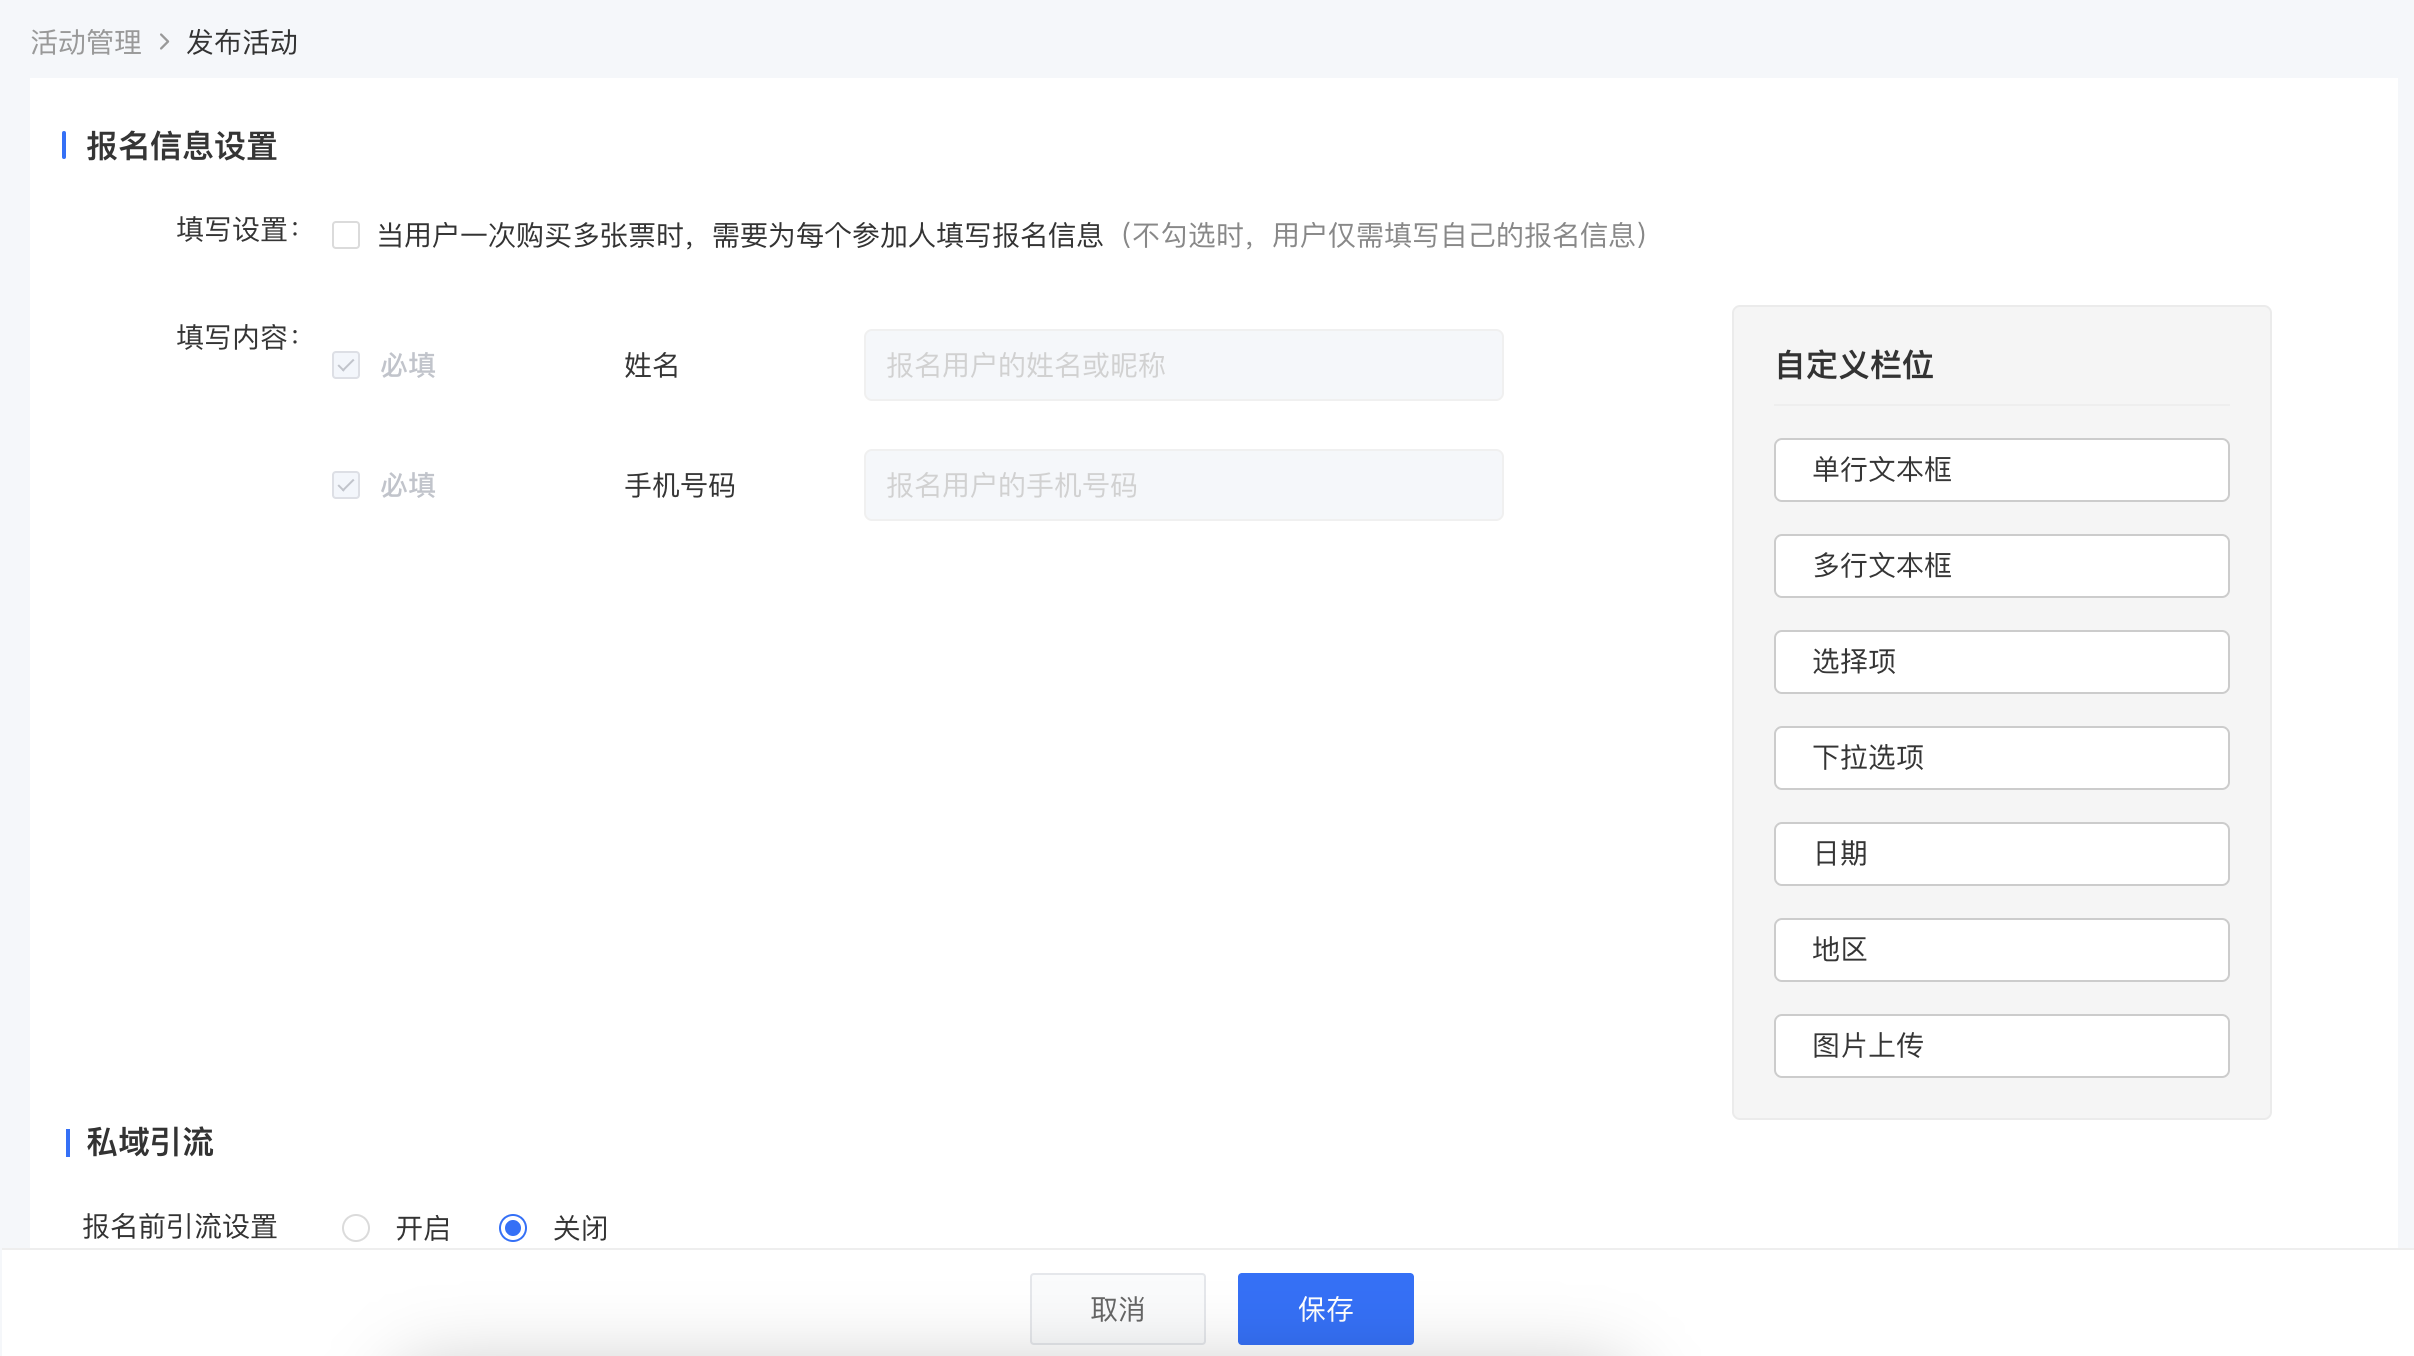Add a 单行文本框 custom field
The width and height of the screenshot is (2414, 1356).
2002,470
